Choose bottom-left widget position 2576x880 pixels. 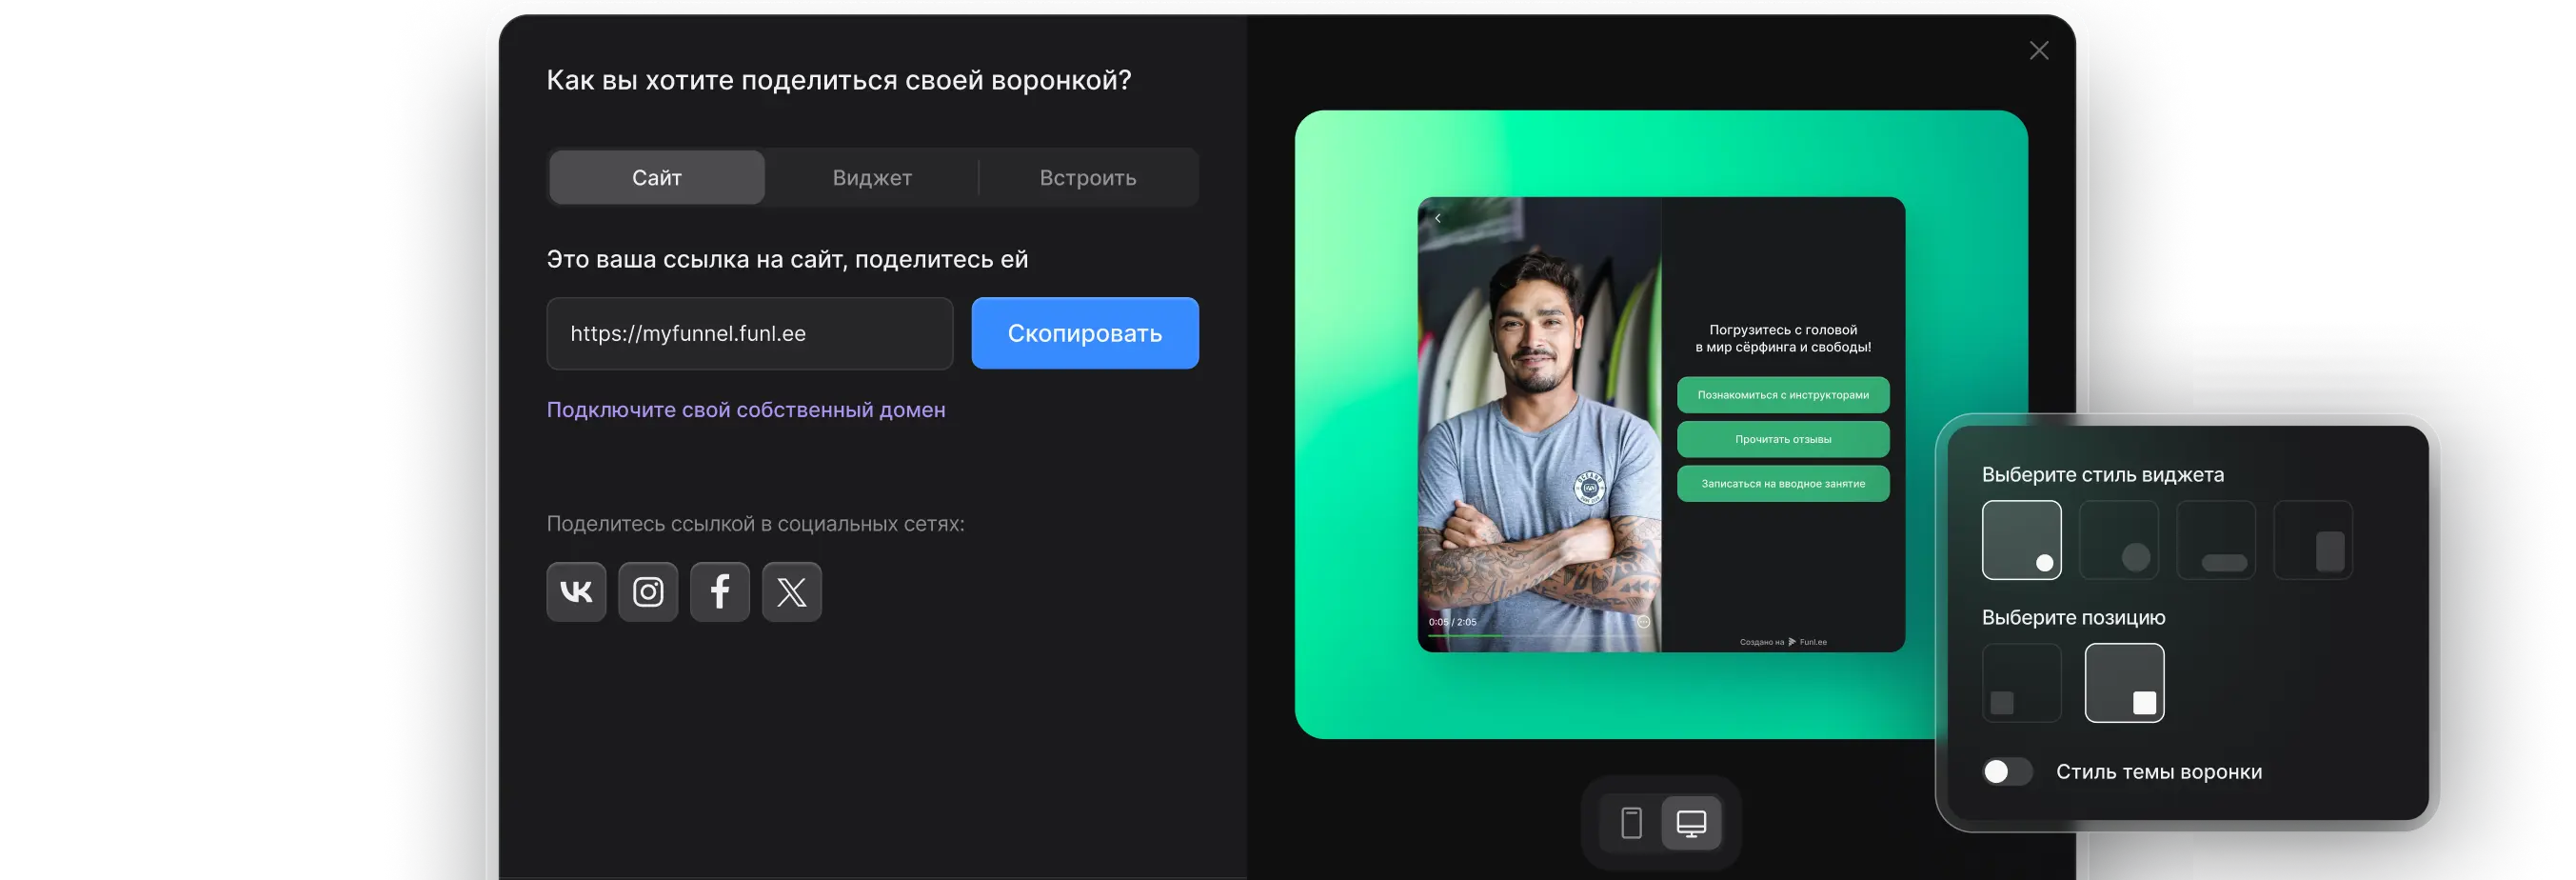pyautogui.click(x=2022, y=683)
